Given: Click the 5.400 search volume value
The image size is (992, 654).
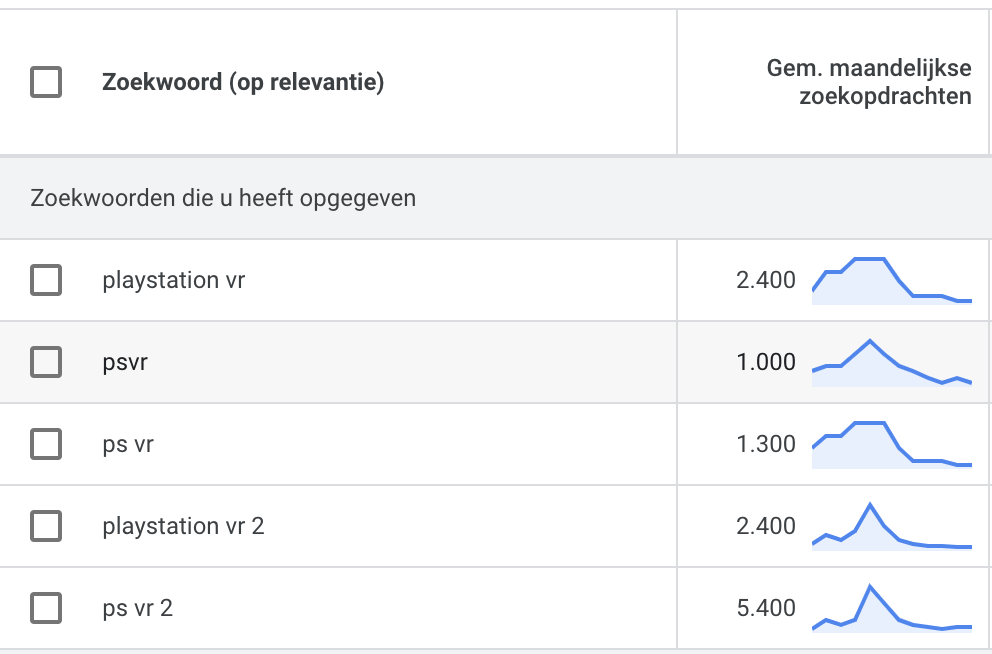Looking at the screenshot, I should [x=766, y=608].
